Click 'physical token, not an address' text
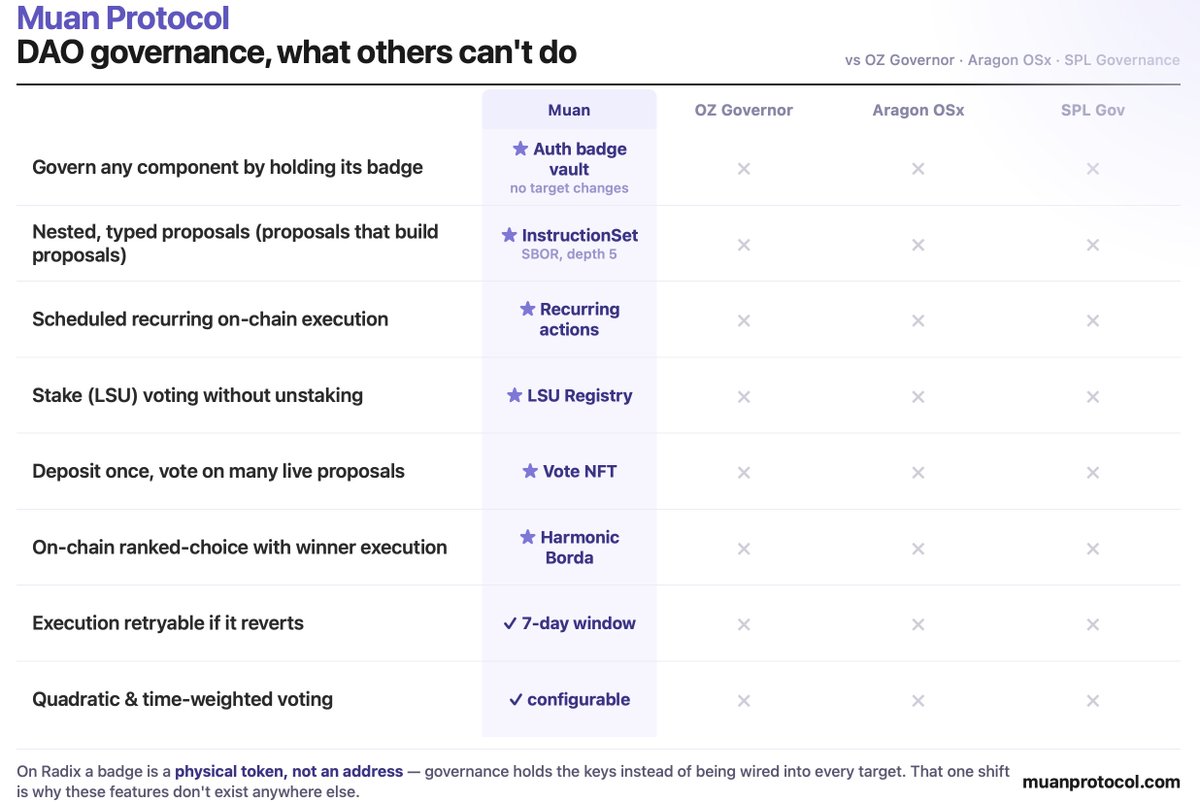Image resolution: width=1200 pixels, height=802 pixels. (x=289, y=771)
